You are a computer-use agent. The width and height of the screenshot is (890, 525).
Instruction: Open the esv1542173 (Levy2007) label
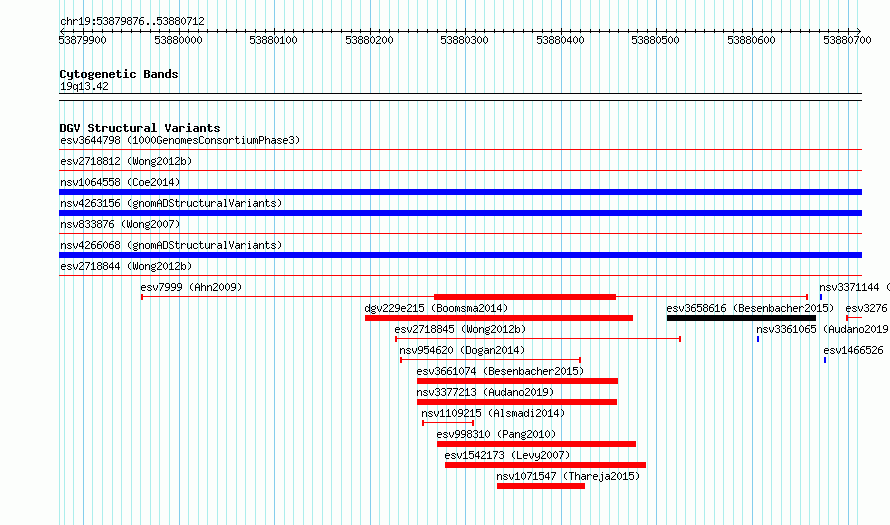tap(507, 455)
